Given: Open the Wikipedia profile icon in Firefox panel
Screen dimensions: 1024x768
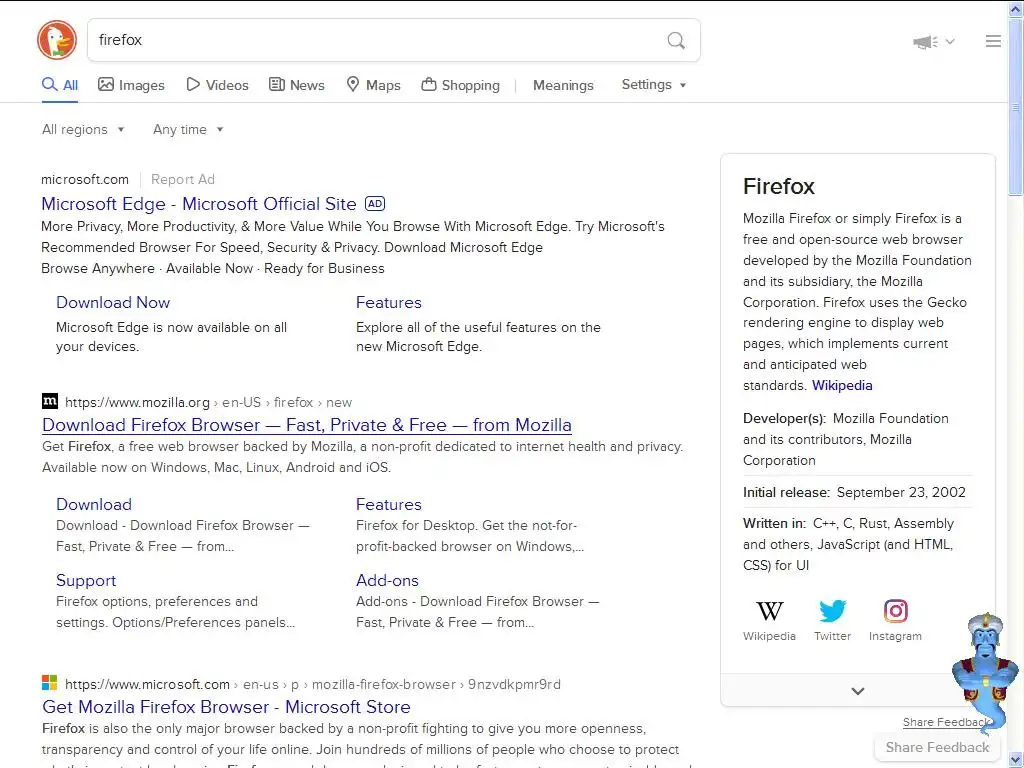Looking at the screenshot, I should coord(769,611).
